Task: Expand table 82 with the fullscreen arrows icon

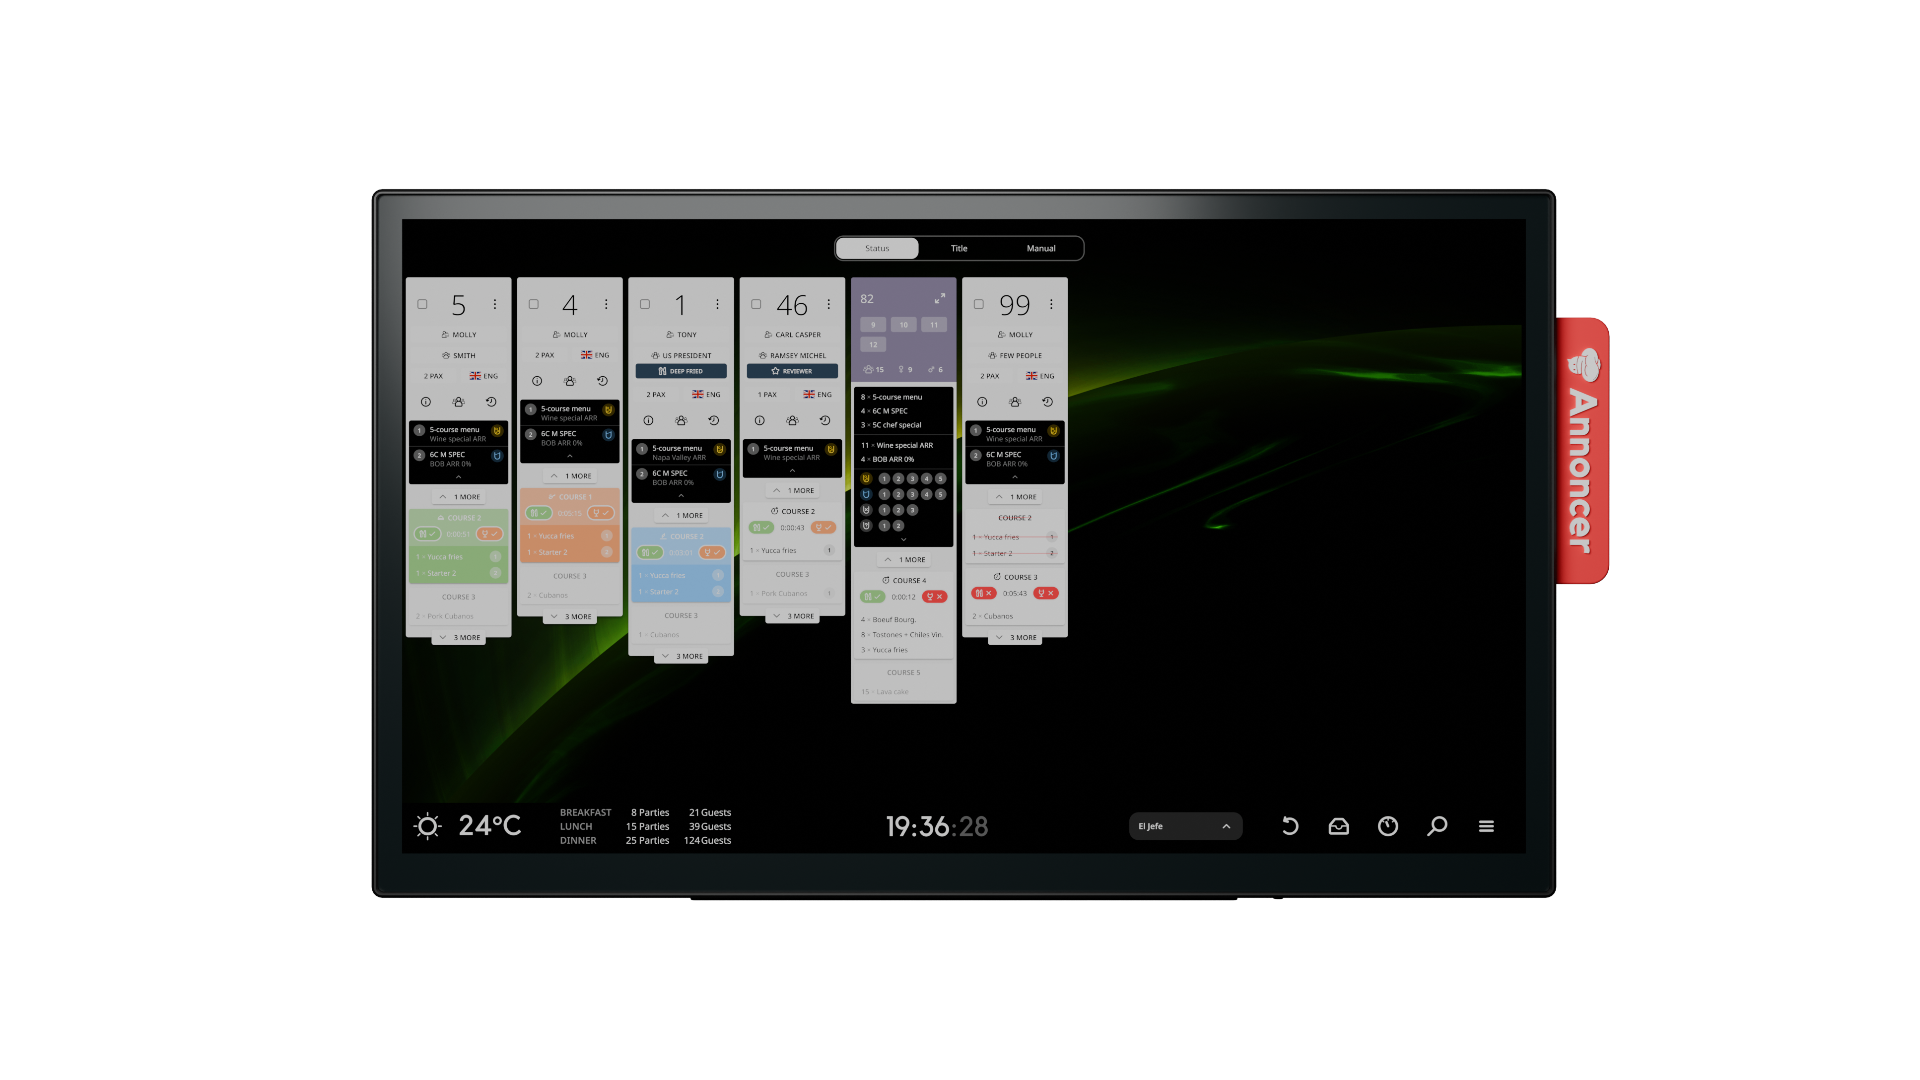Action: (x=940, y=298)
